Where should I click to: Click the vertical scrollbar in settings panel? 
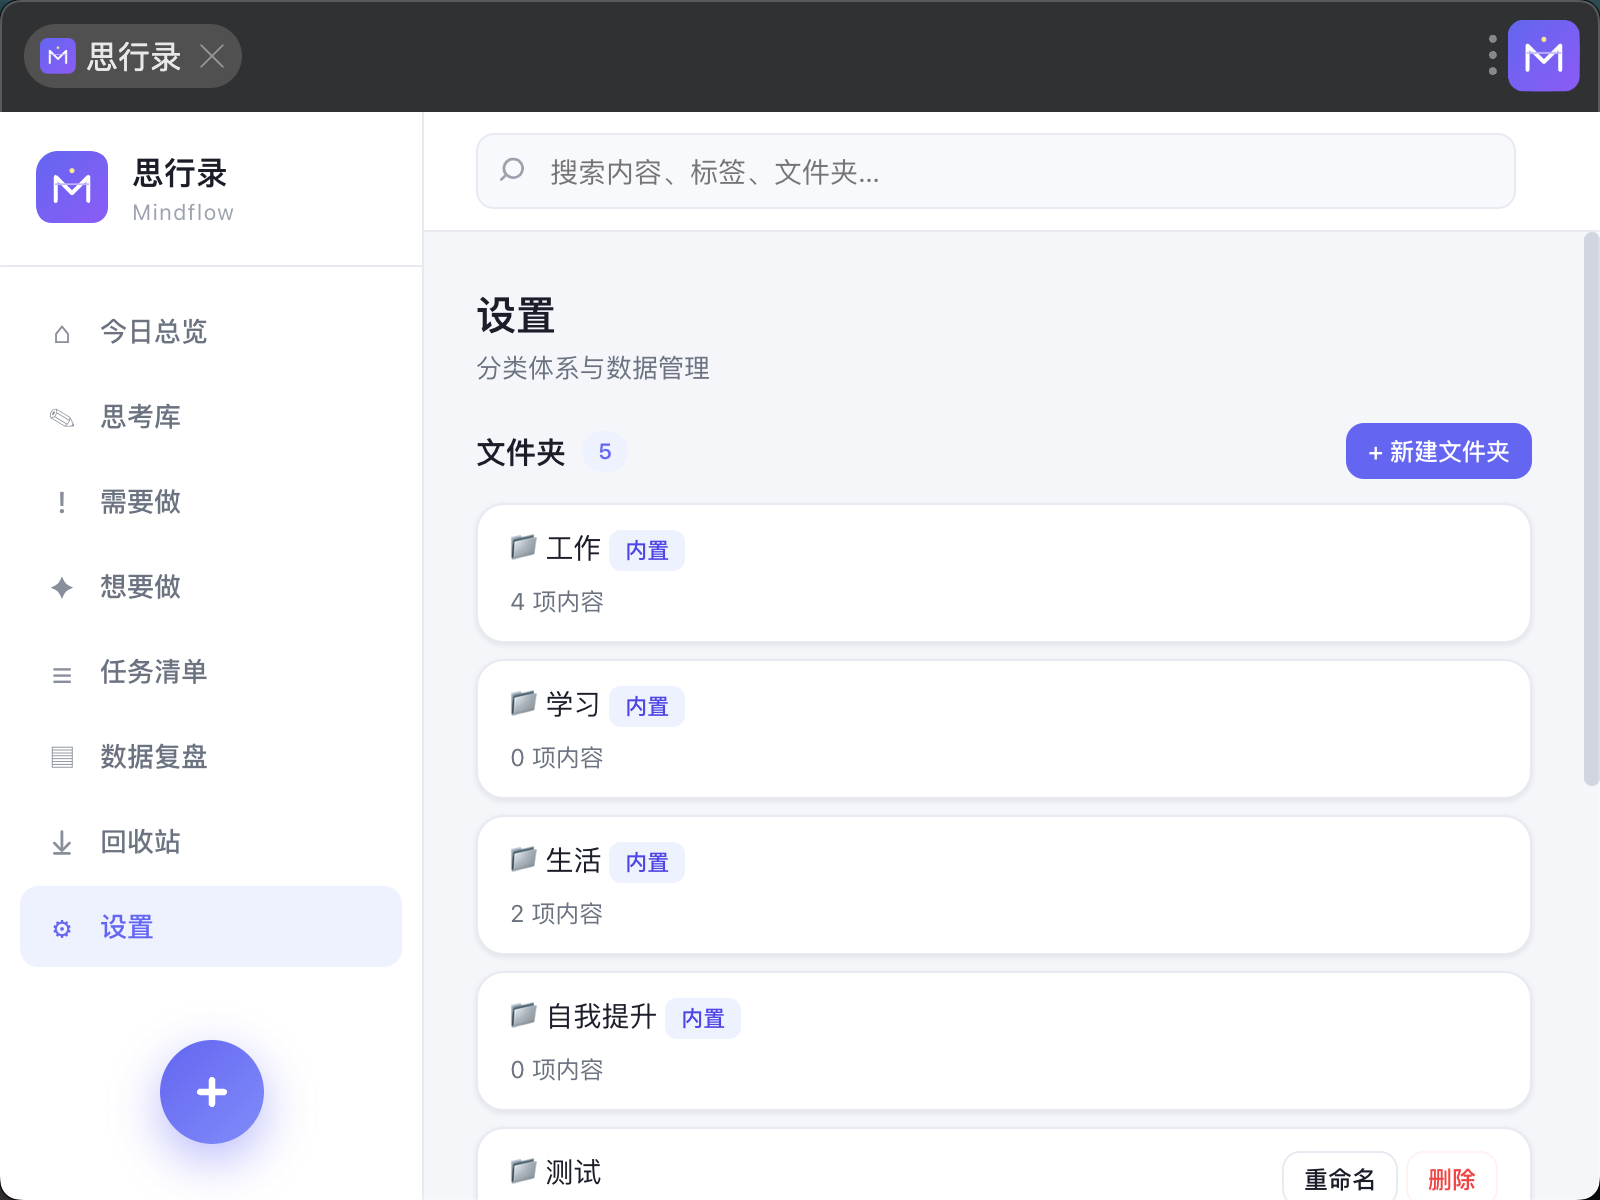(x=1591, y=509)
